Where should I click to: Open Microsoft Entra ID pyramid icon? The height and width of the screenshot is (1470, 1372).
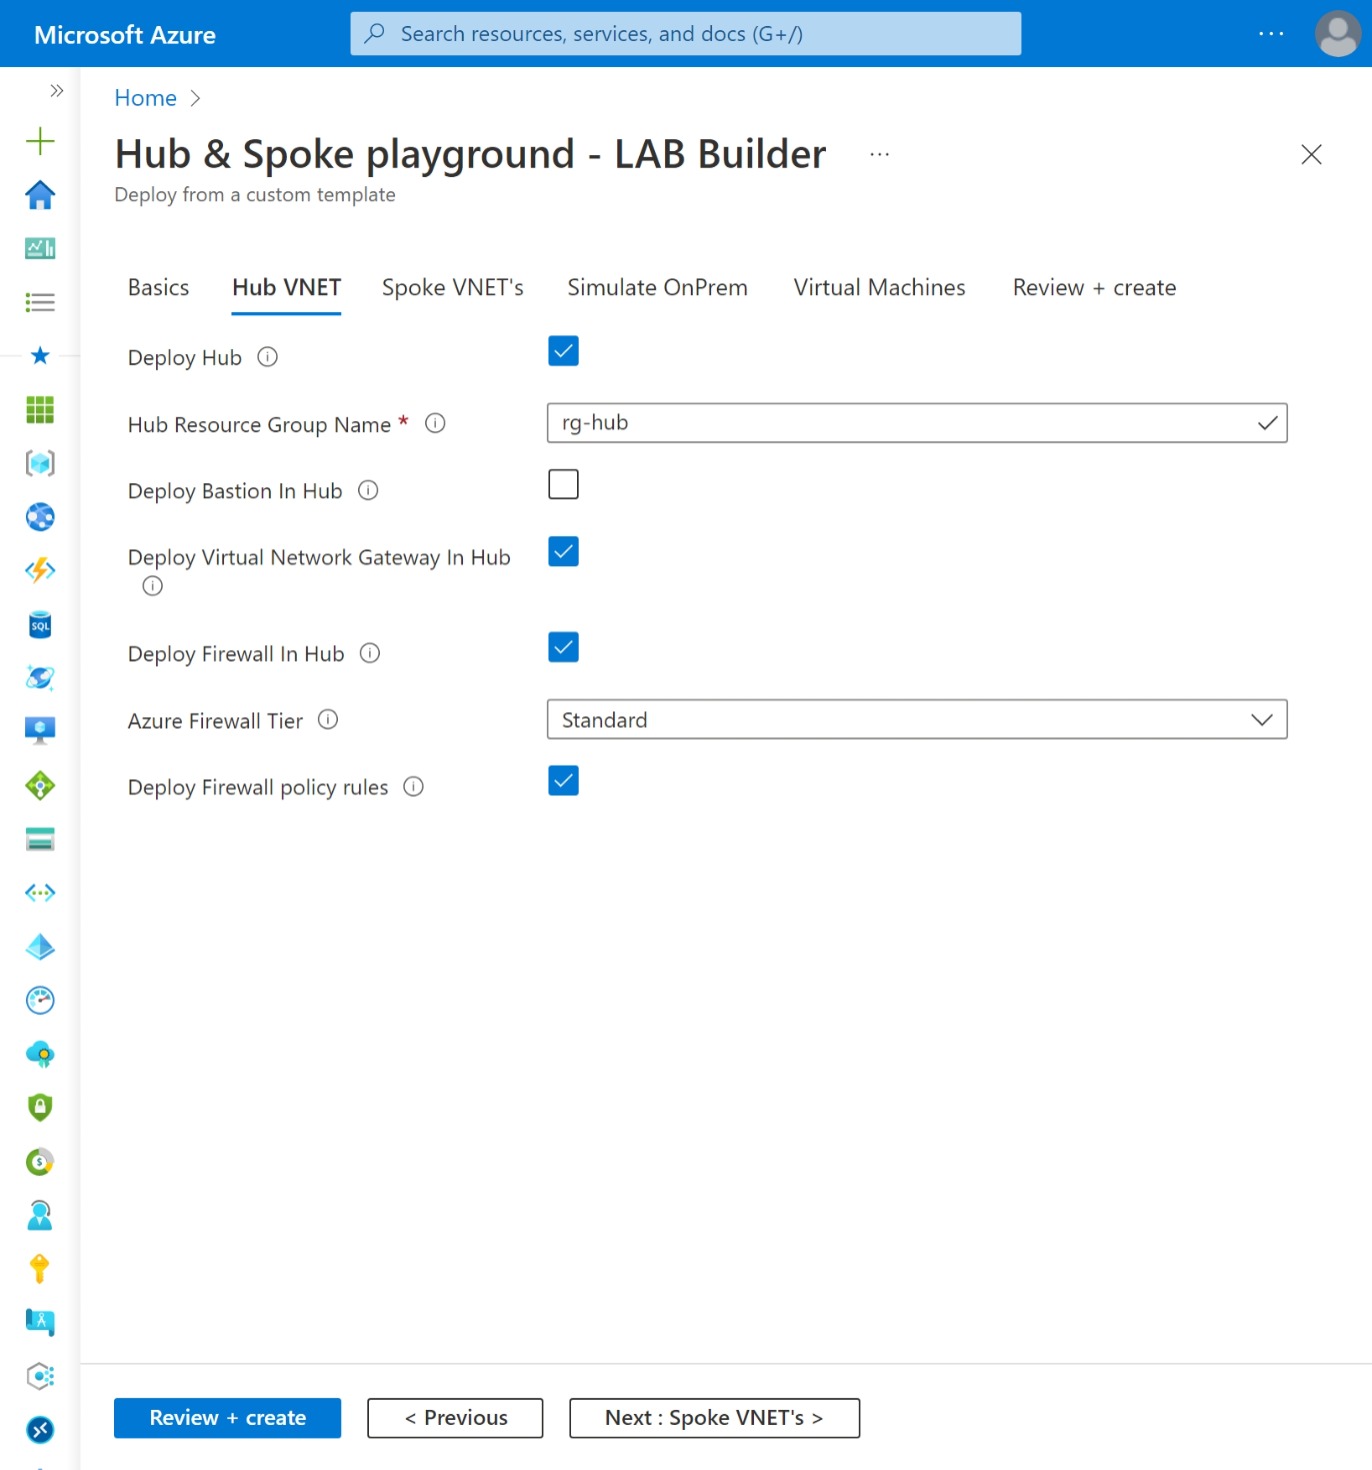(40, 947)
